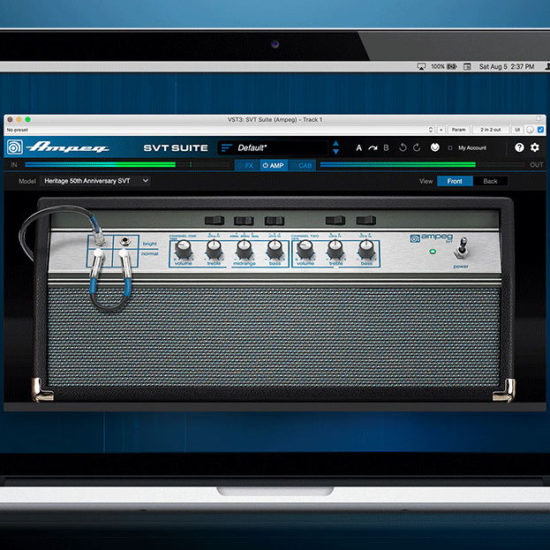Click the channel one treble knob
This screenshot has width=550, height=550.
[x=214, y=249]
